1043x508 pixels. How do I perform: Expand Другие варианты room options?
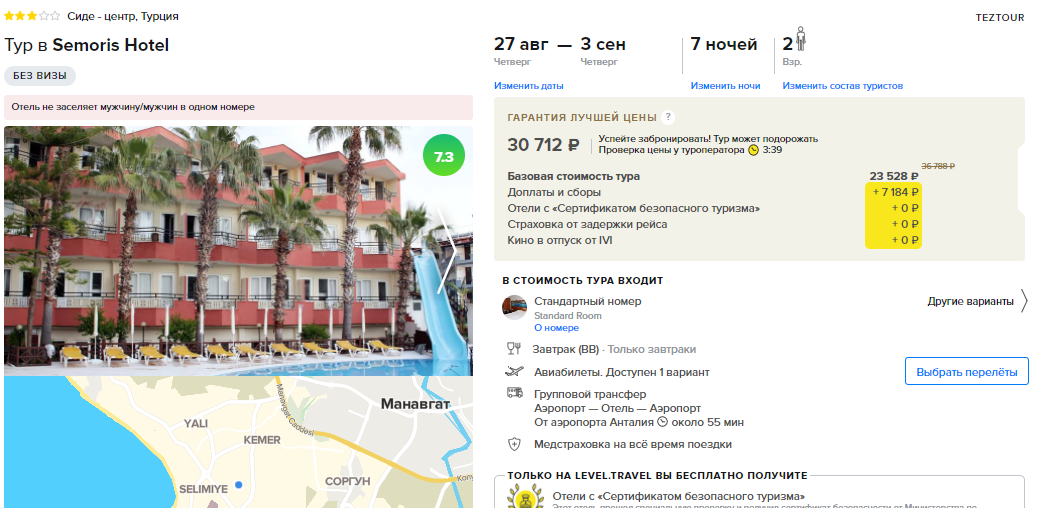click(x=970, y=301)
